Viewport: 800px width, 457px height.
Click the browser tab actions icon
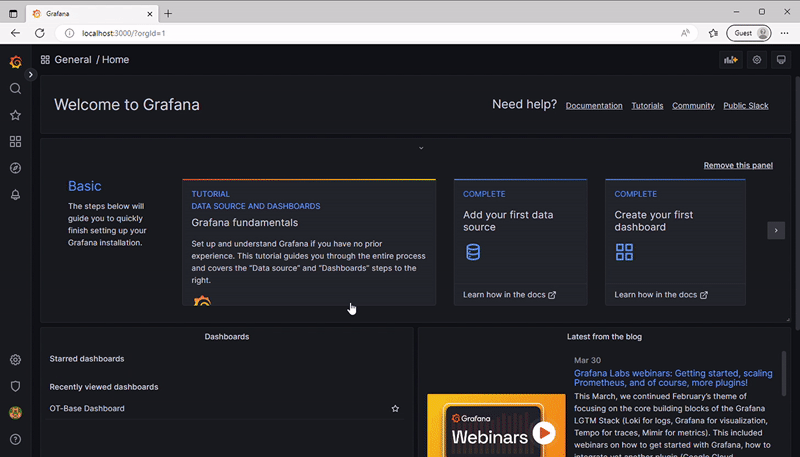click(x=13, y=14)
